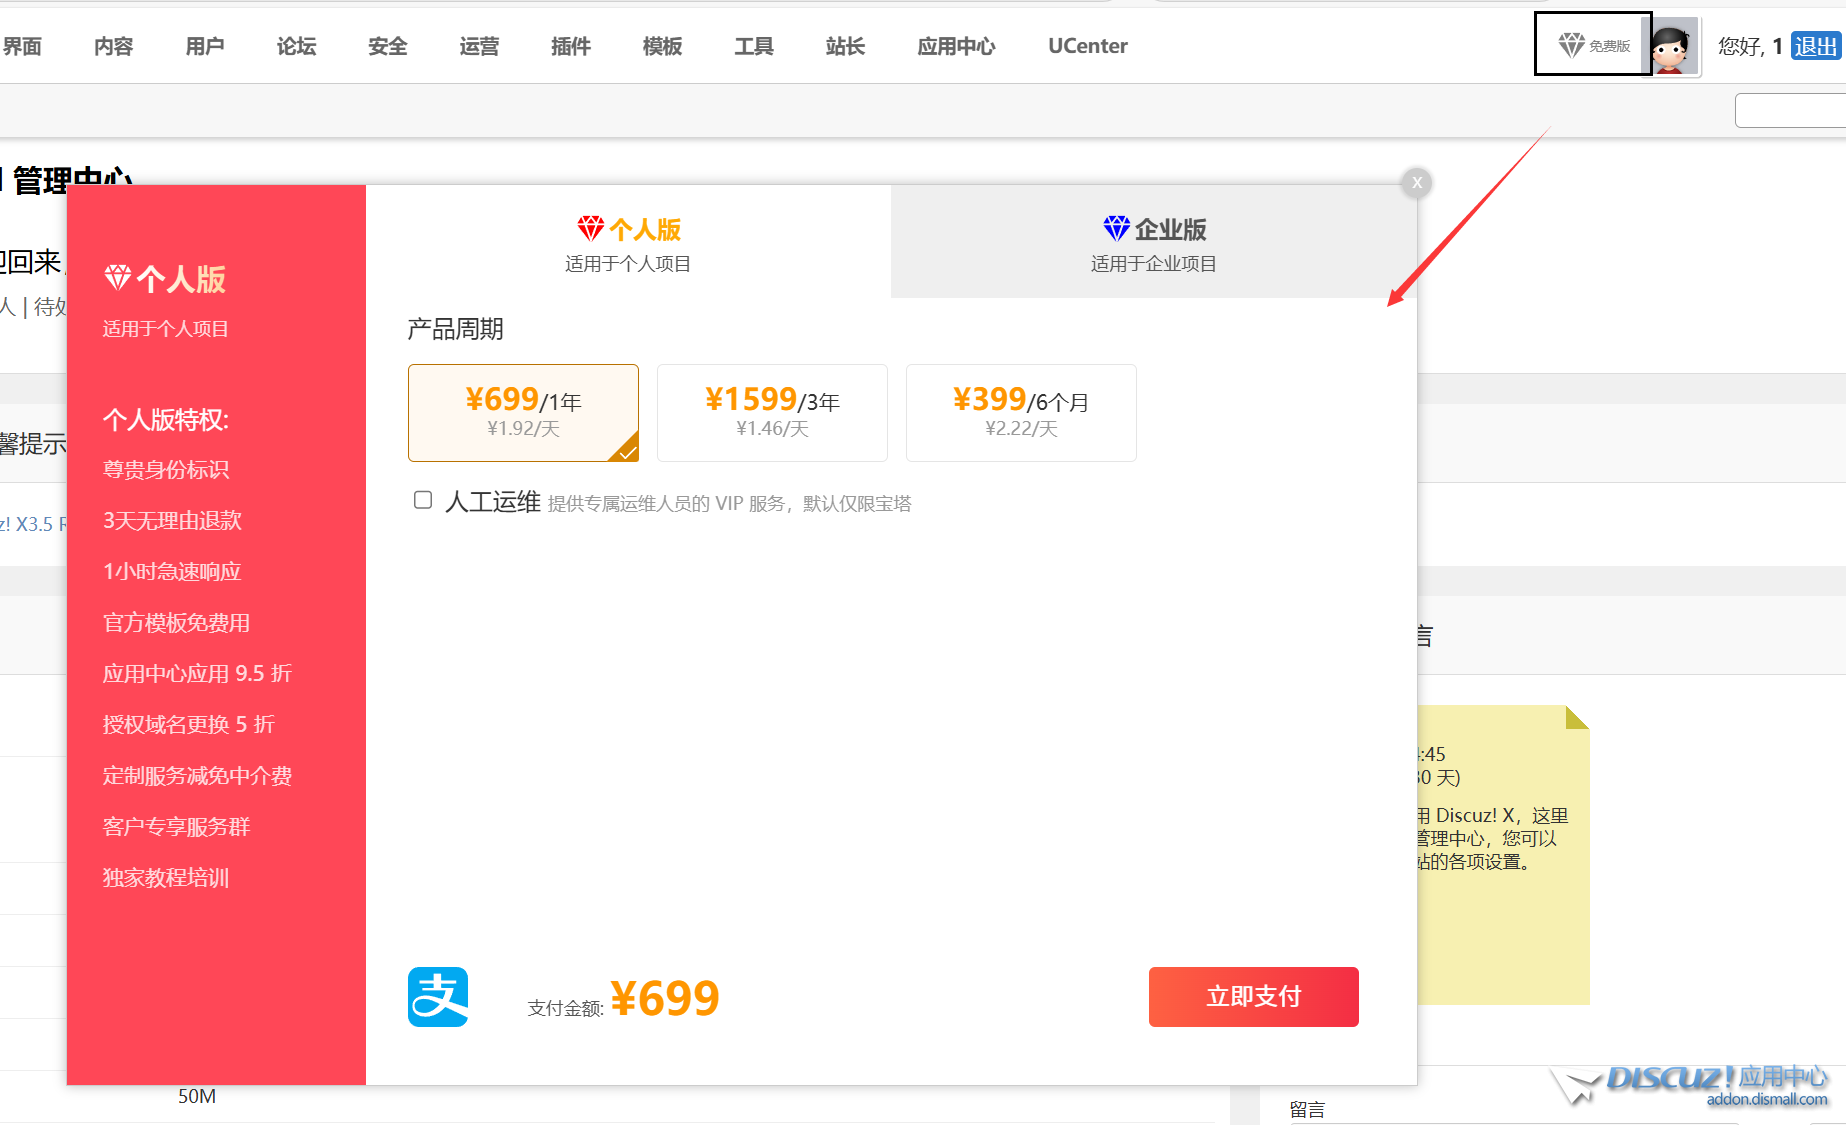1846x1125 pixels.
Task: Switch to the 企业版 tab
Action: [x=1153, y=242]
